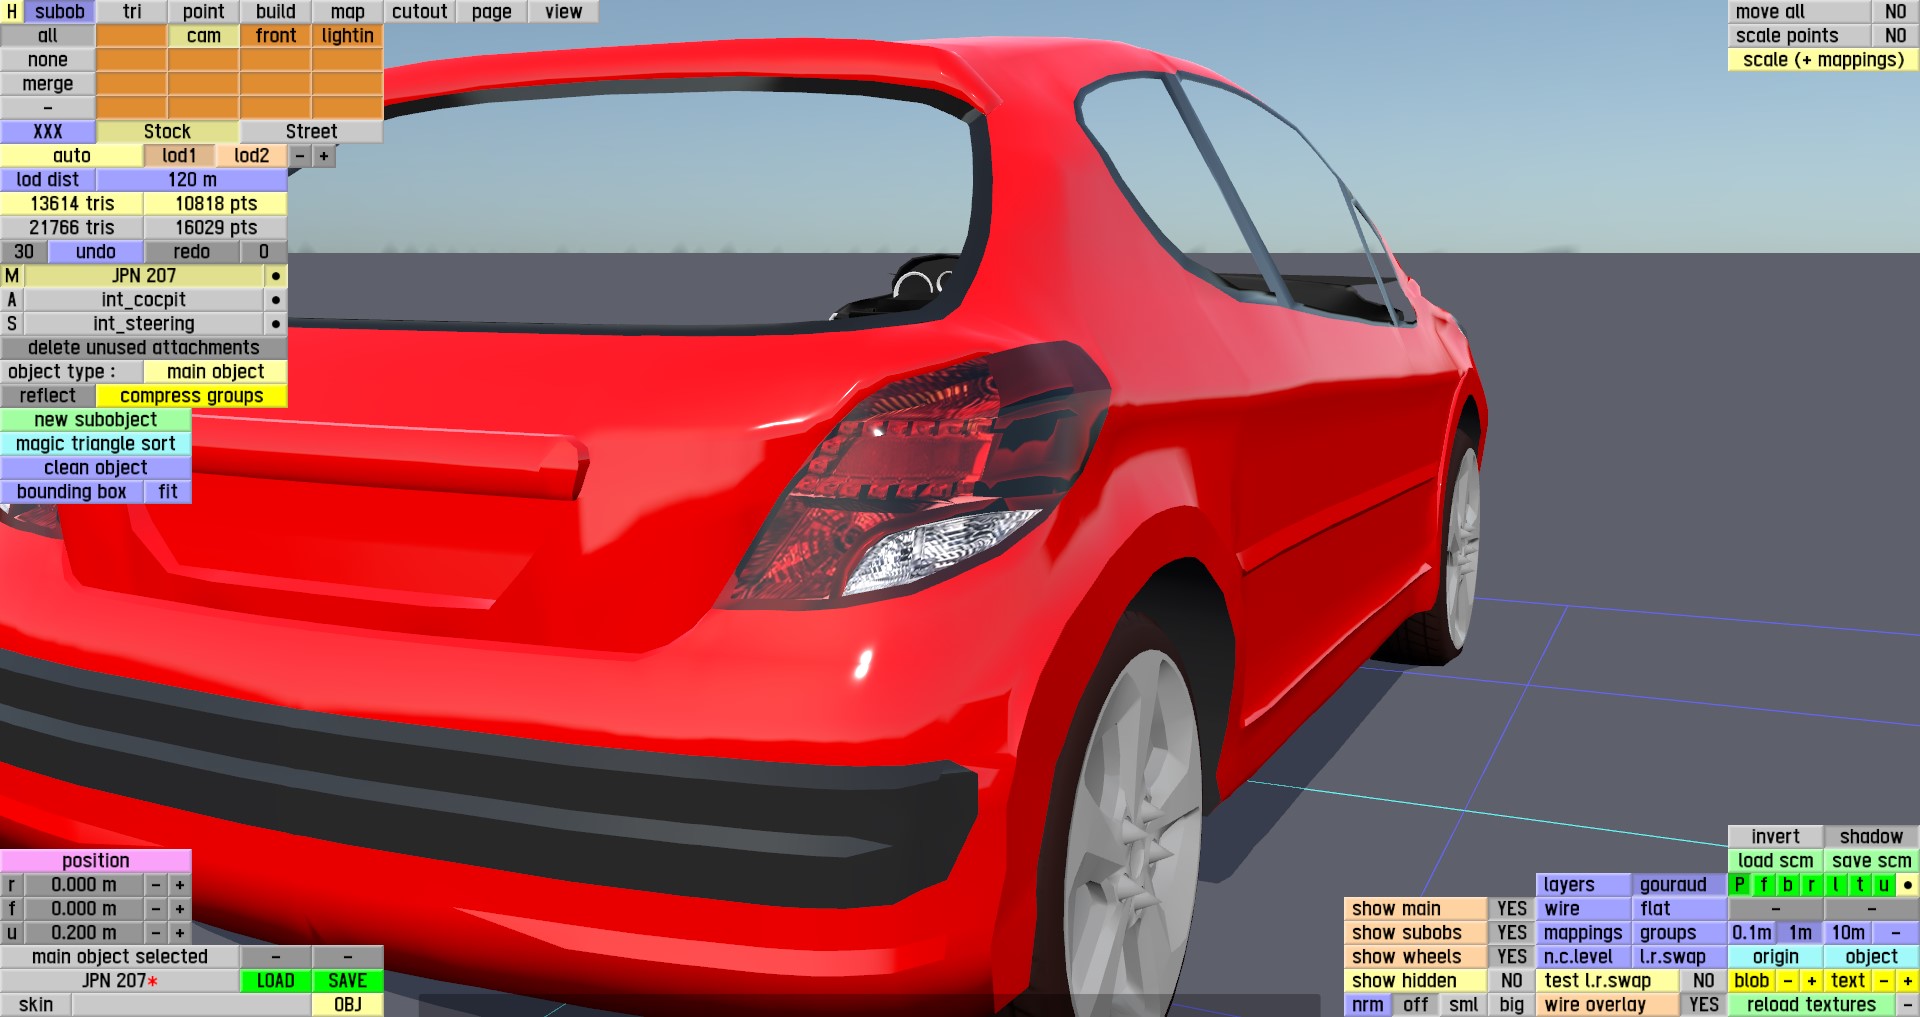Toggle the scale points NO value

point(1895,36)
